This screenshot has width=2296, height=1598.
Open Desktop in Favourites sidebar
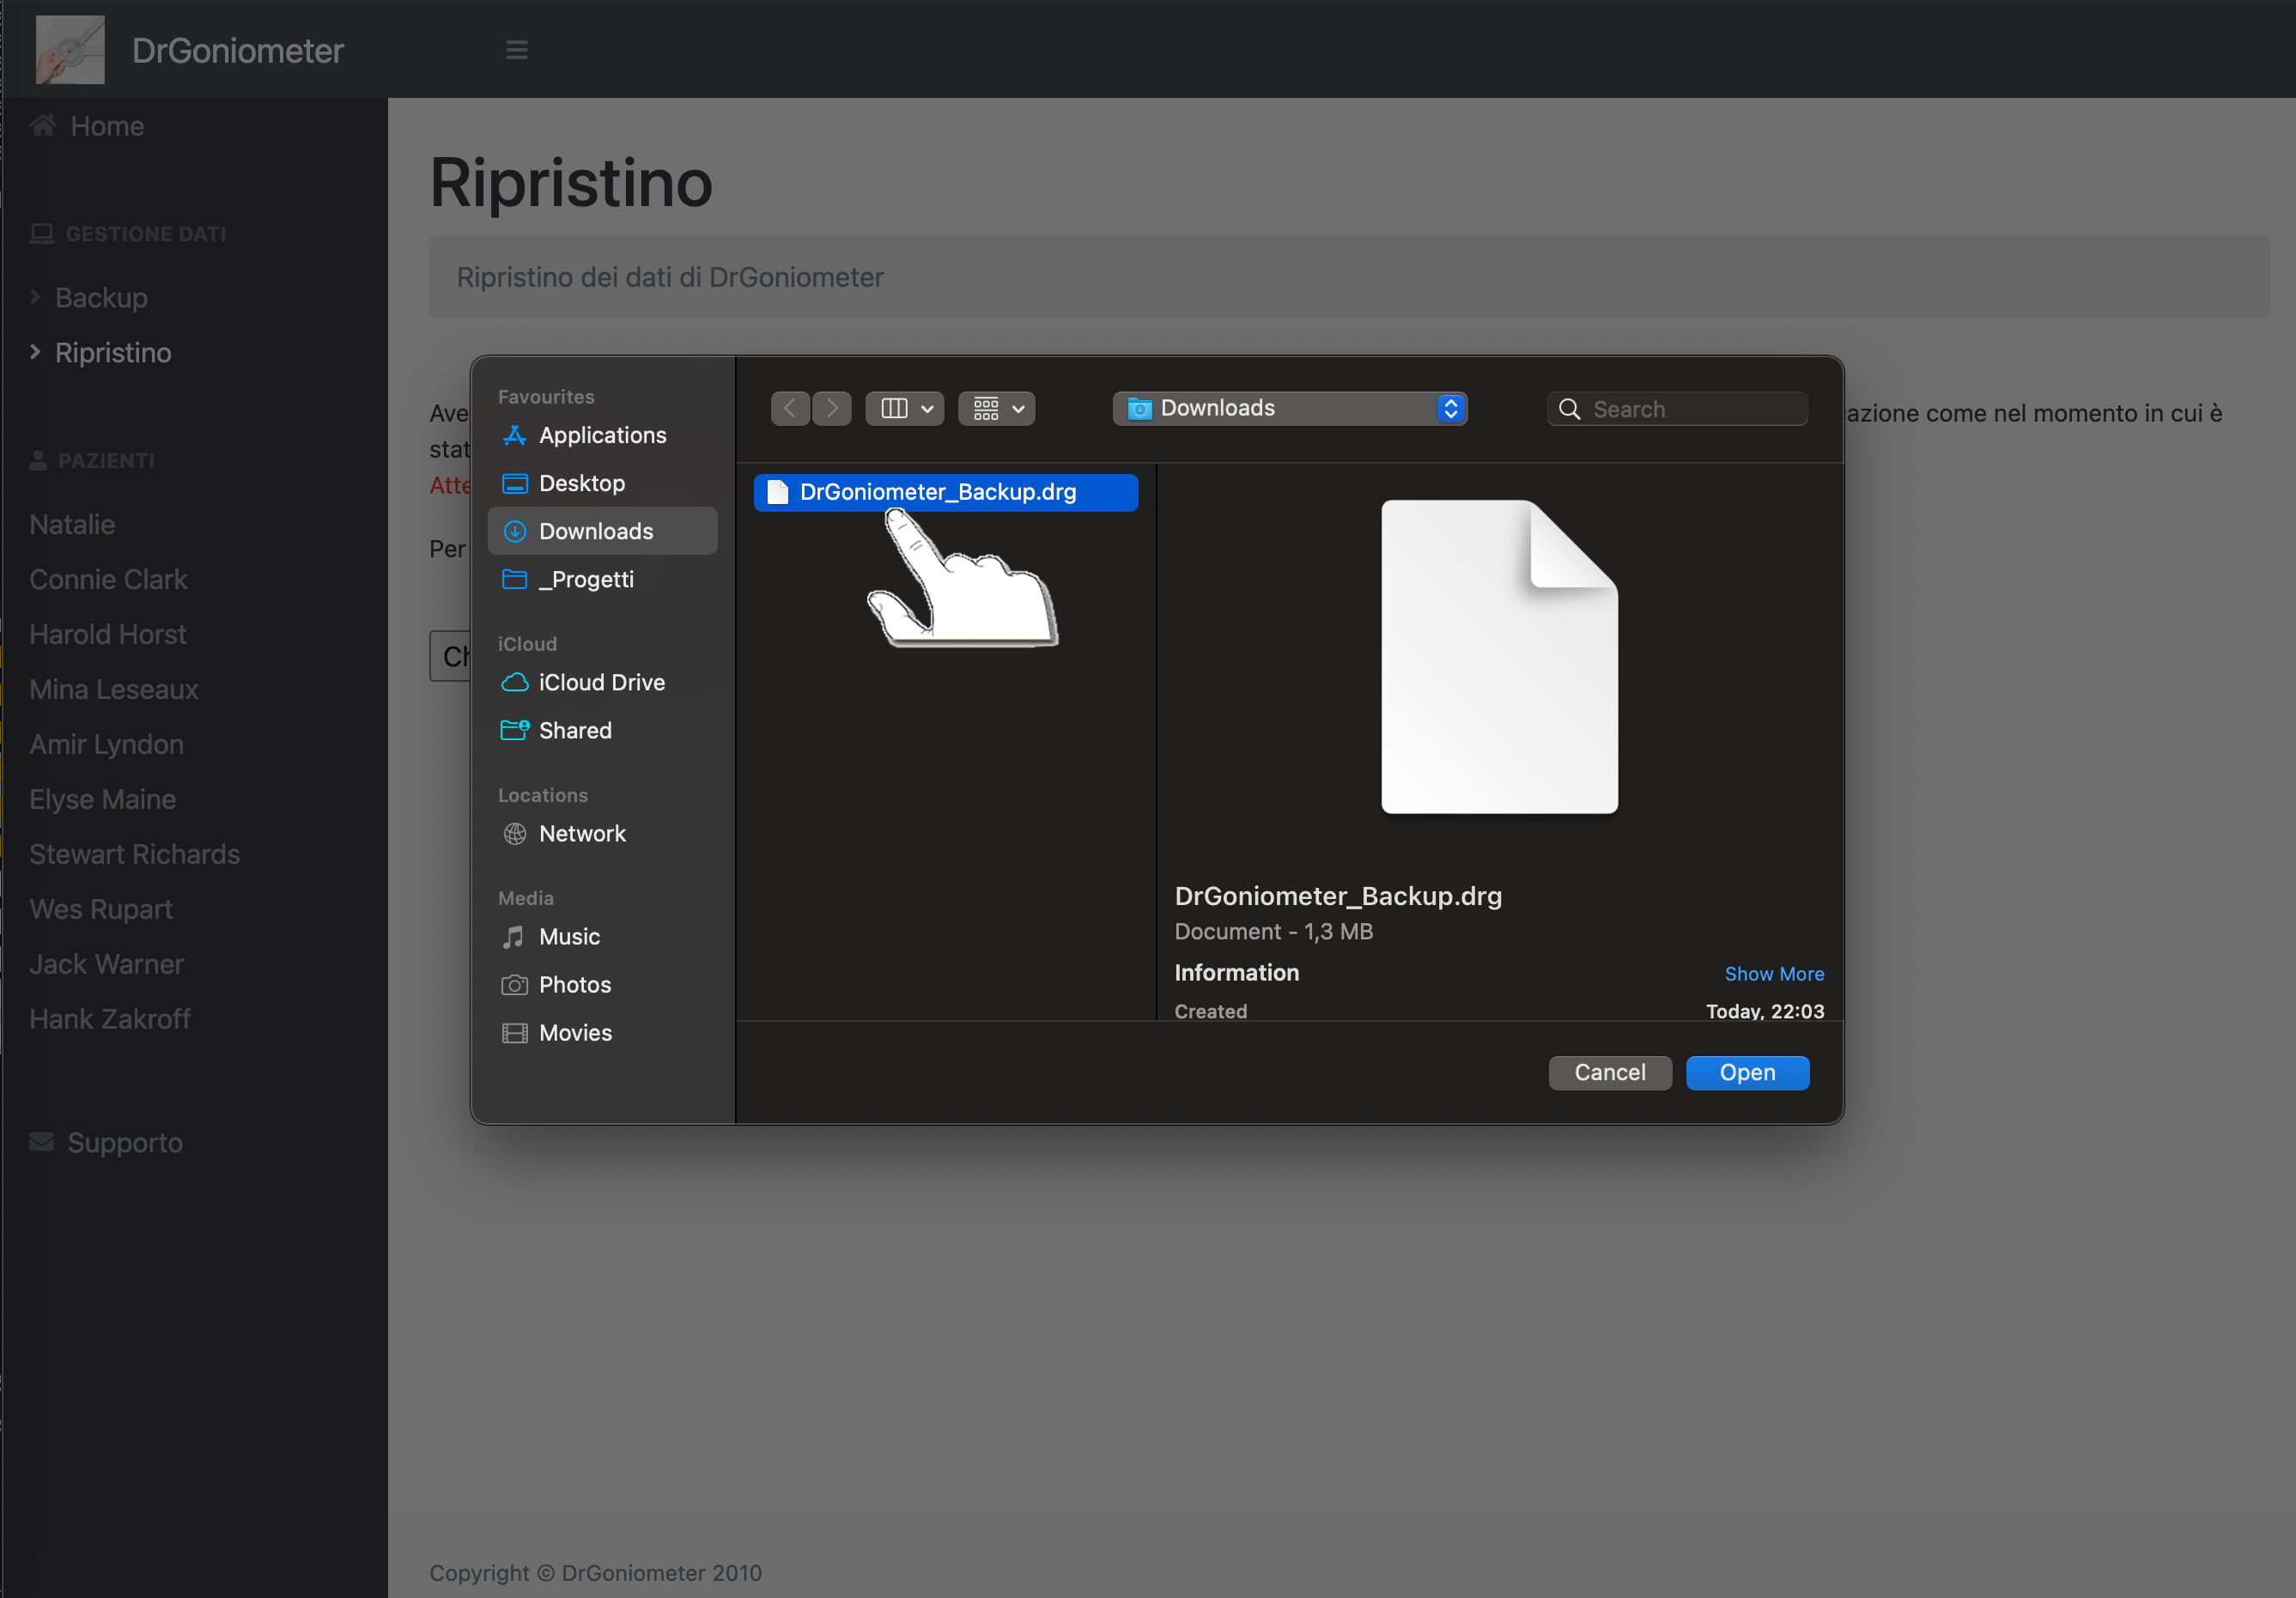(x=602, y=483)
